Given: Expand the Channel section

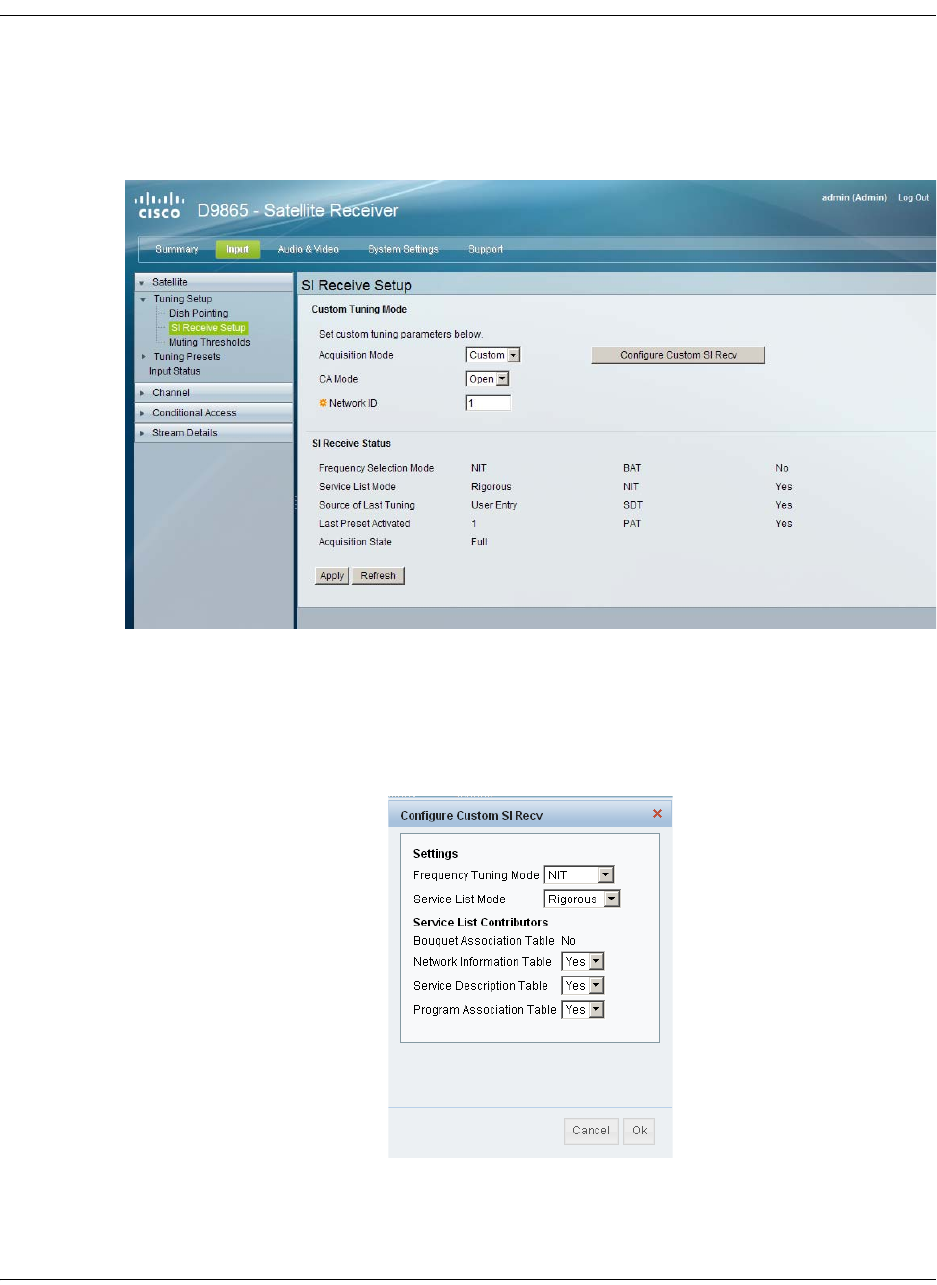Looking at the screenshot, I should (x=213, y=393).
